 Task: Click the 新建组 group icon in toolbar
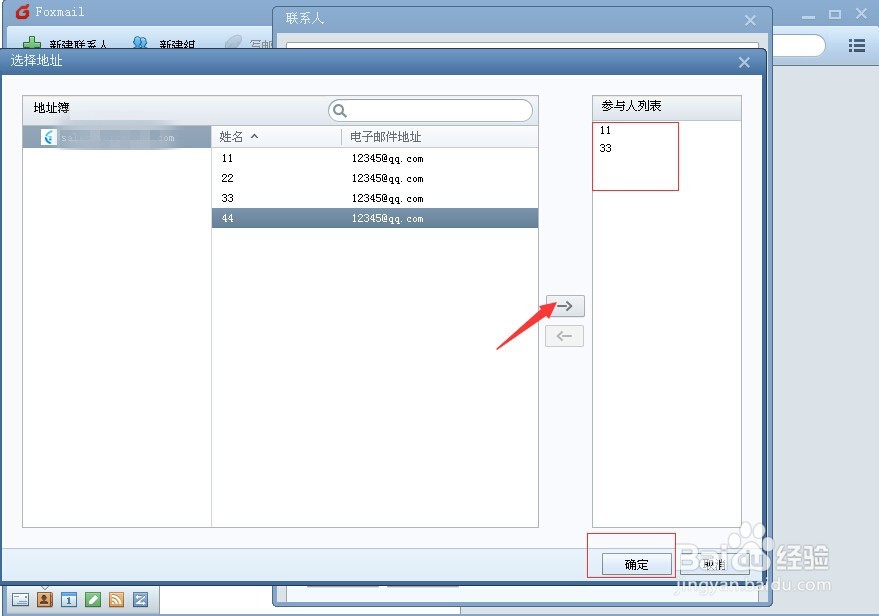140,43
